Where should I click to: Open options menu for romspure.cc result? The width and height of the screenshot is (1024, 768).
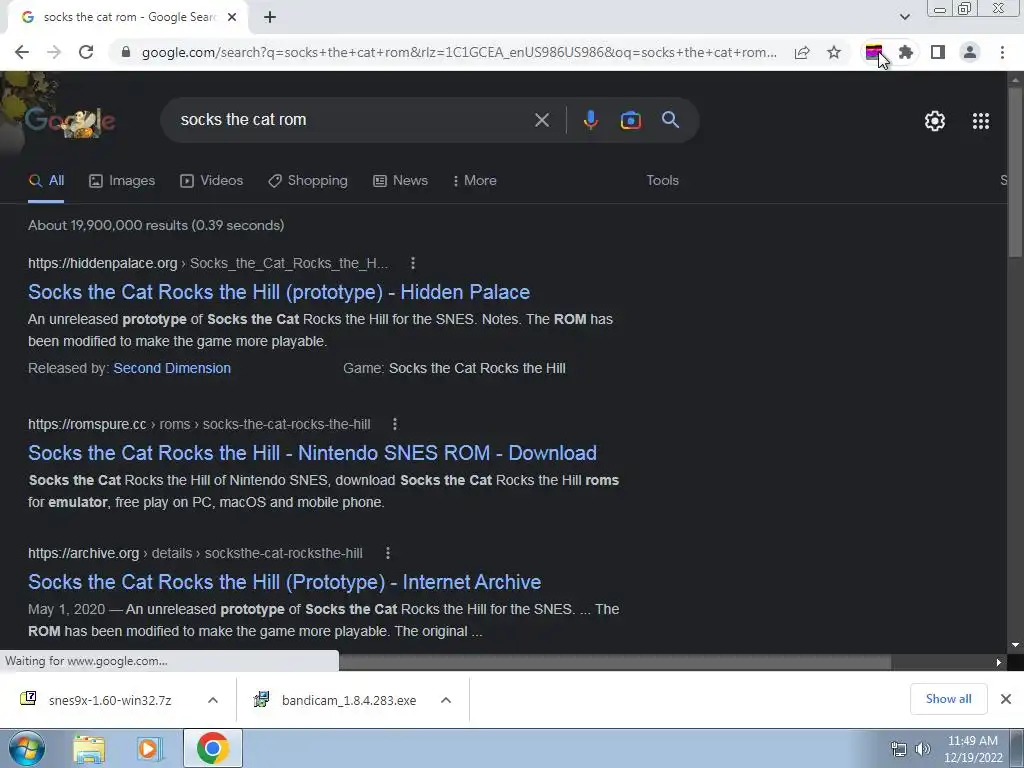[x=394, y=424]
